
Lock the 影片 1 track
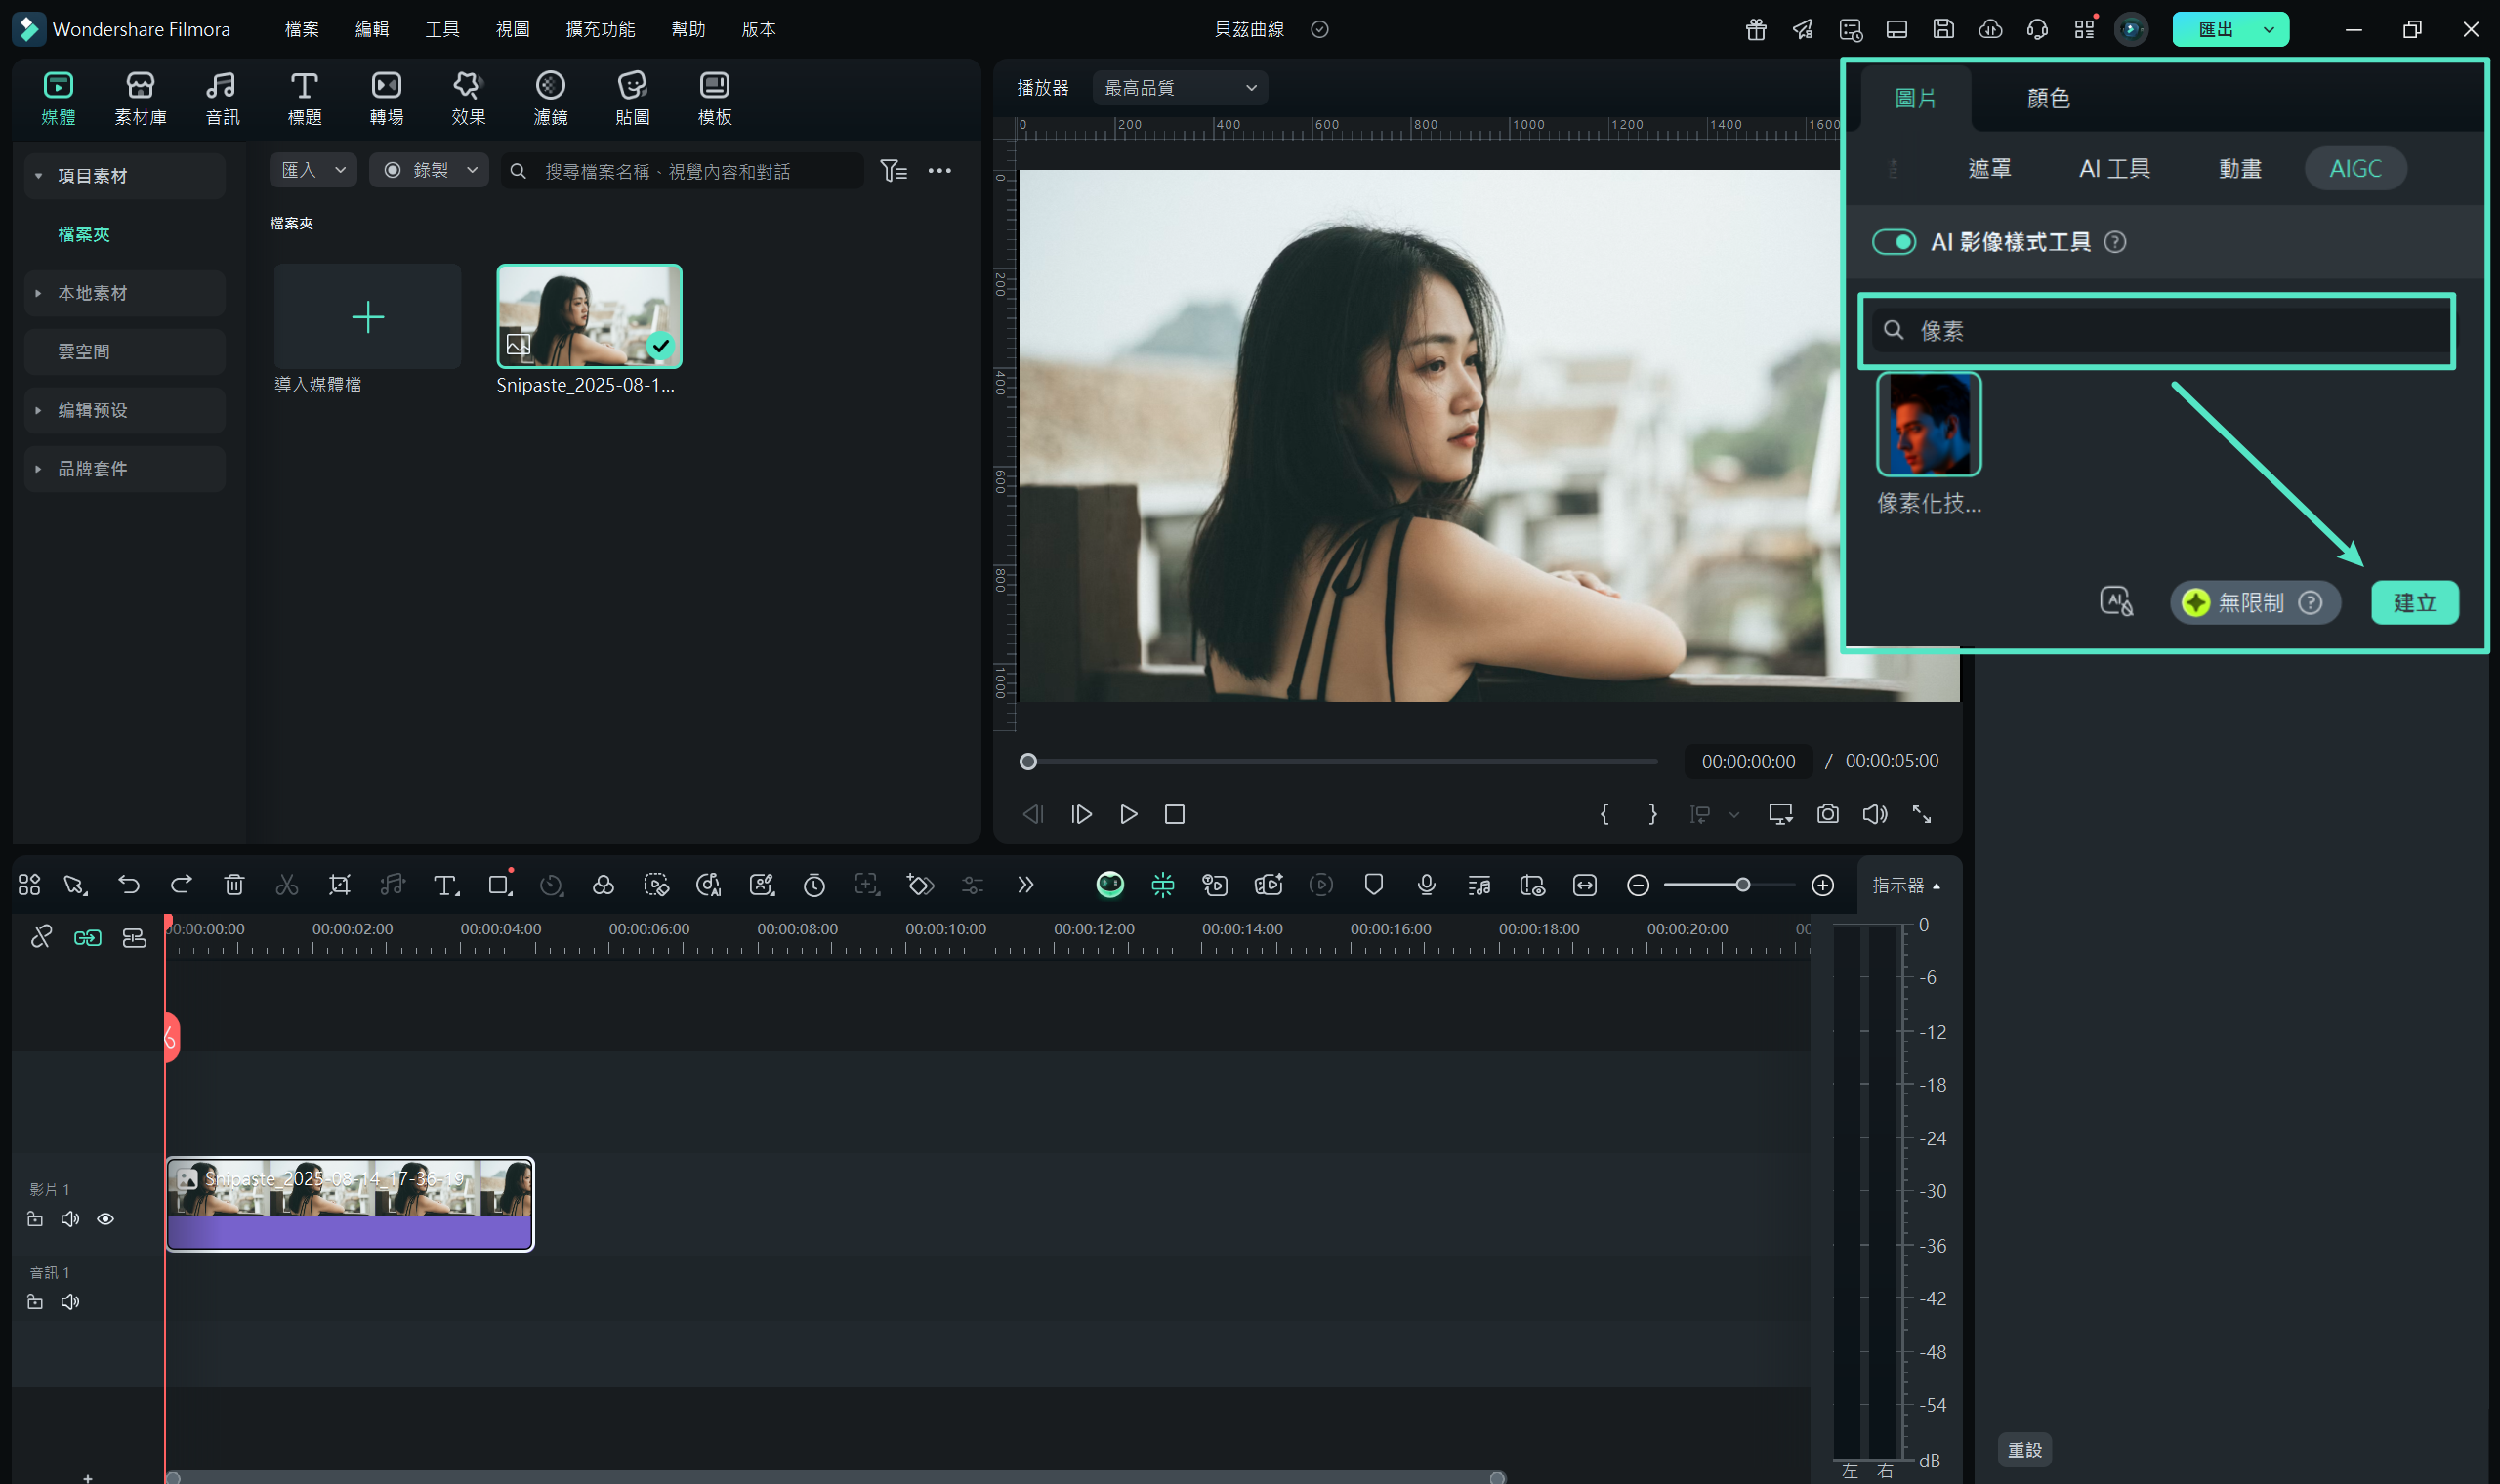click(x=35, y=1218)
